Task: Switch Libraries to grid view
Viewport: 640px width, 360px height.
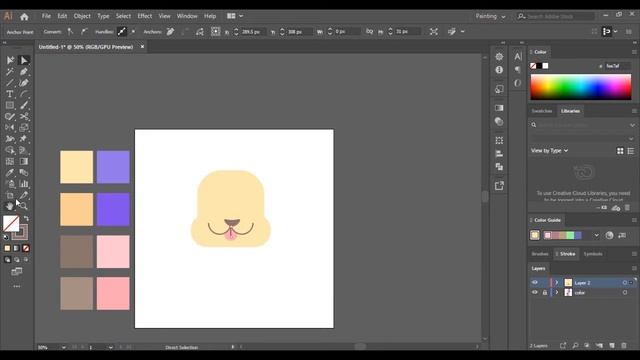Action: coord(620,151)
